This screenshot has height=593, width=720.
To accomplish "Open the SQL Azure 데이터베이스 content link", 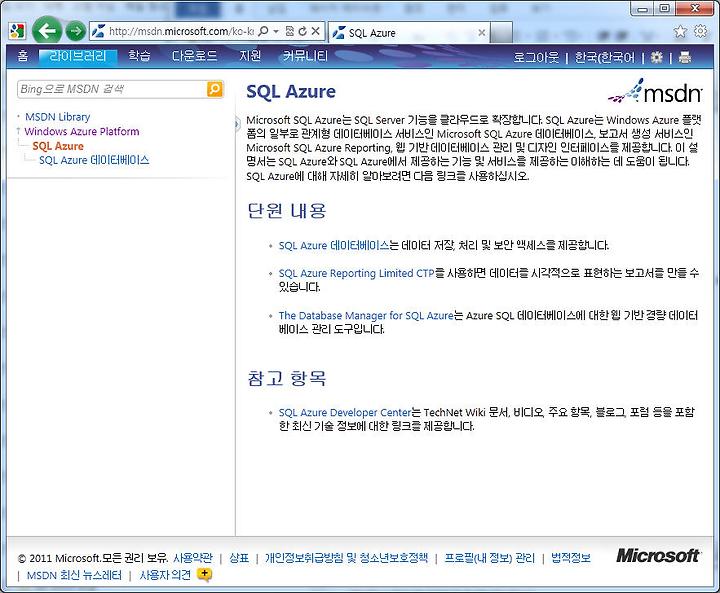I will tap(334, 245).
